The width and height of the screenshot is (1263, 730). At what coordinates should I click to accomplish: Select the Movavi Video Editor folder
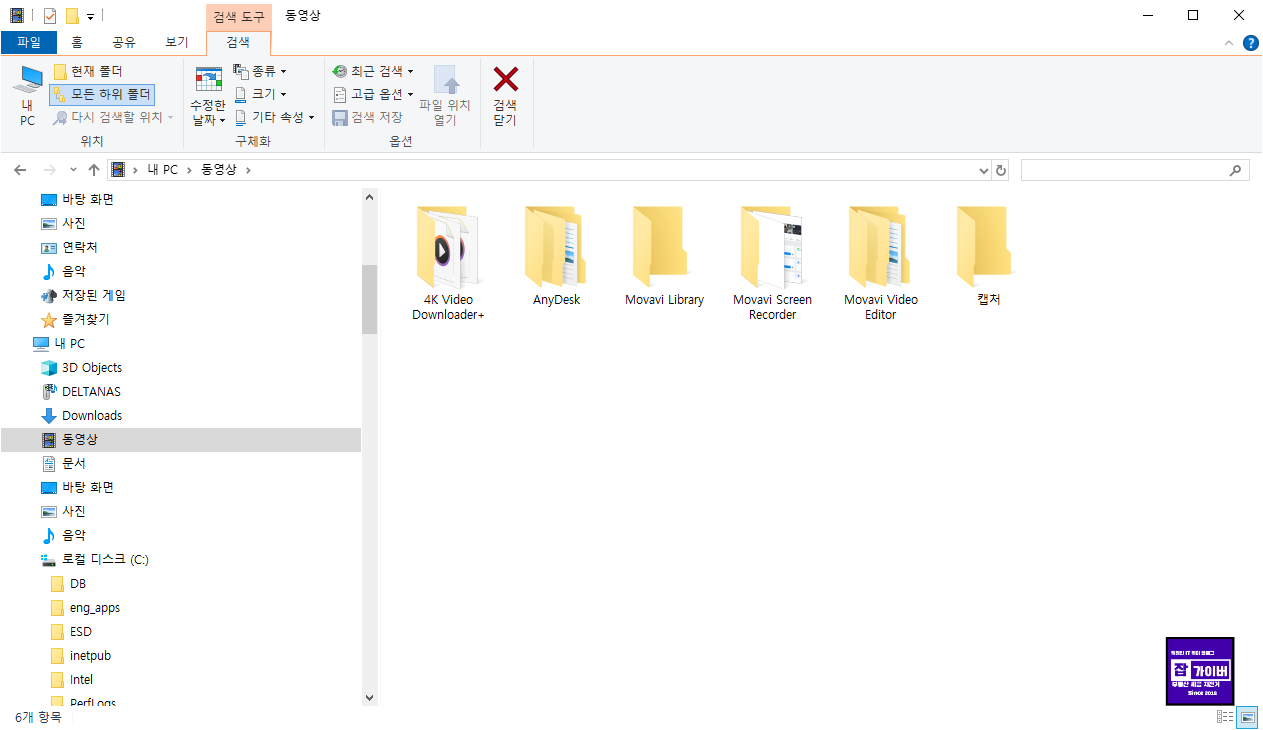[880, 263]
